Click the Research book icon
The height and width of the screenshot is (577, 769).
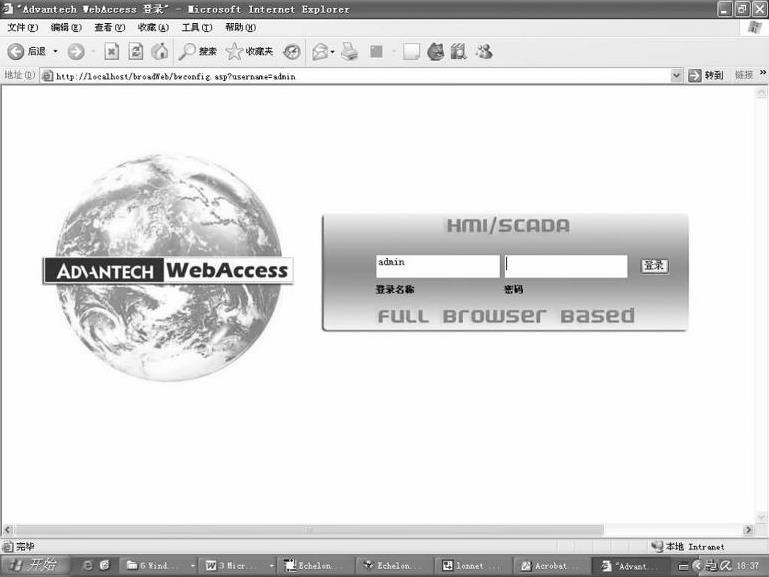coord(459,51)
